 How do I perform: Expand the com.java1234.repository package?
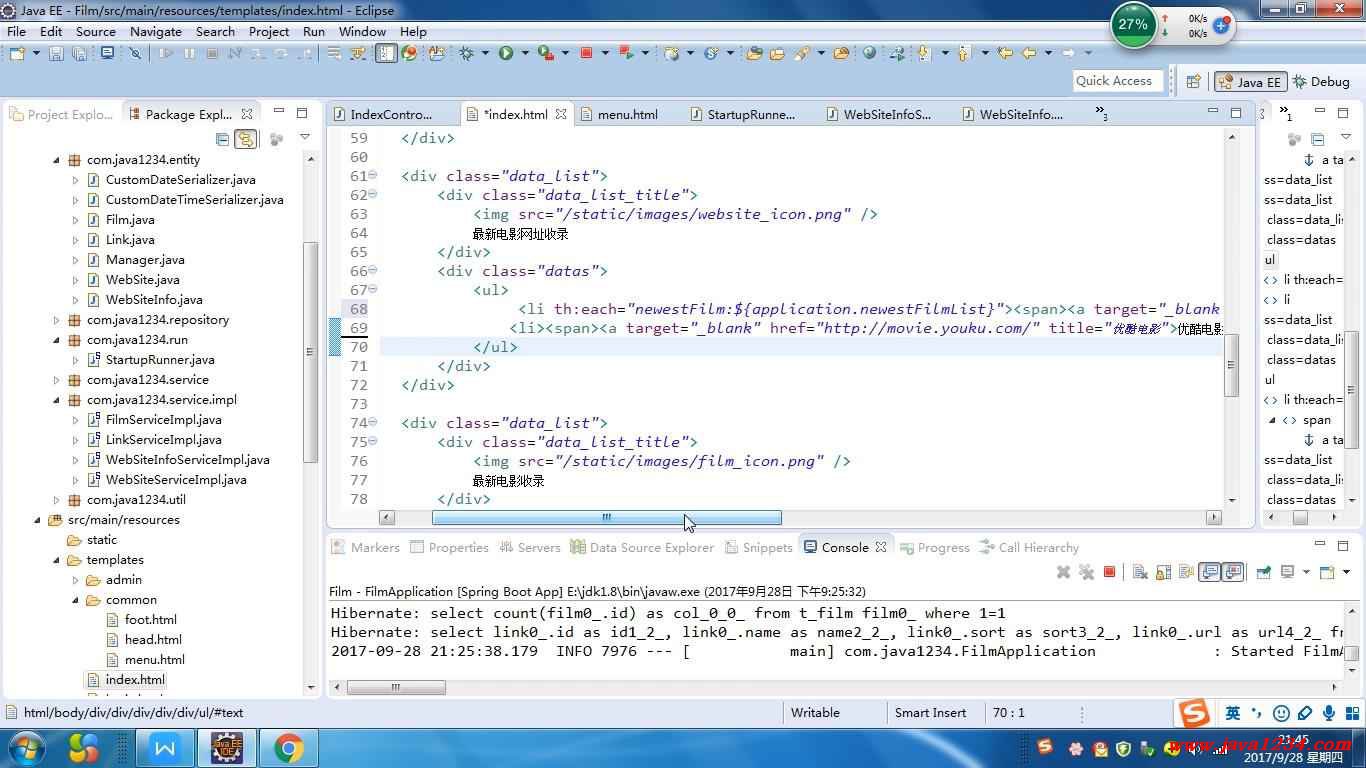[57, 320]
